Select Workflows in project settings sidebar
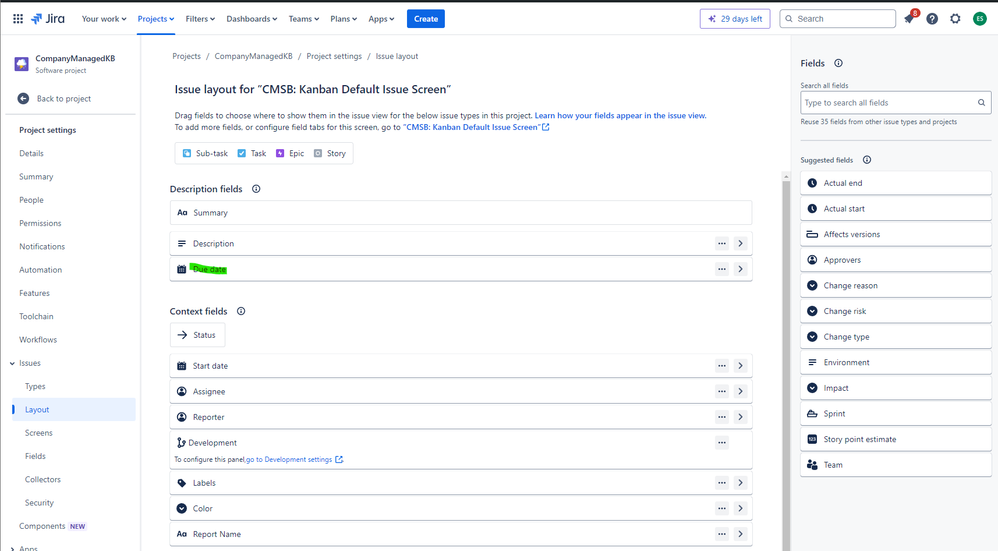This screenshot has height=551, width=998. point(38,340)
